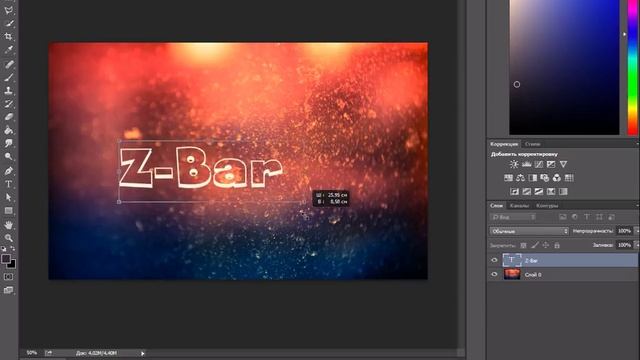The image size is (640, 360).
Task: Add a Threshold adjustment layer
Action: (x=539, y=191)
